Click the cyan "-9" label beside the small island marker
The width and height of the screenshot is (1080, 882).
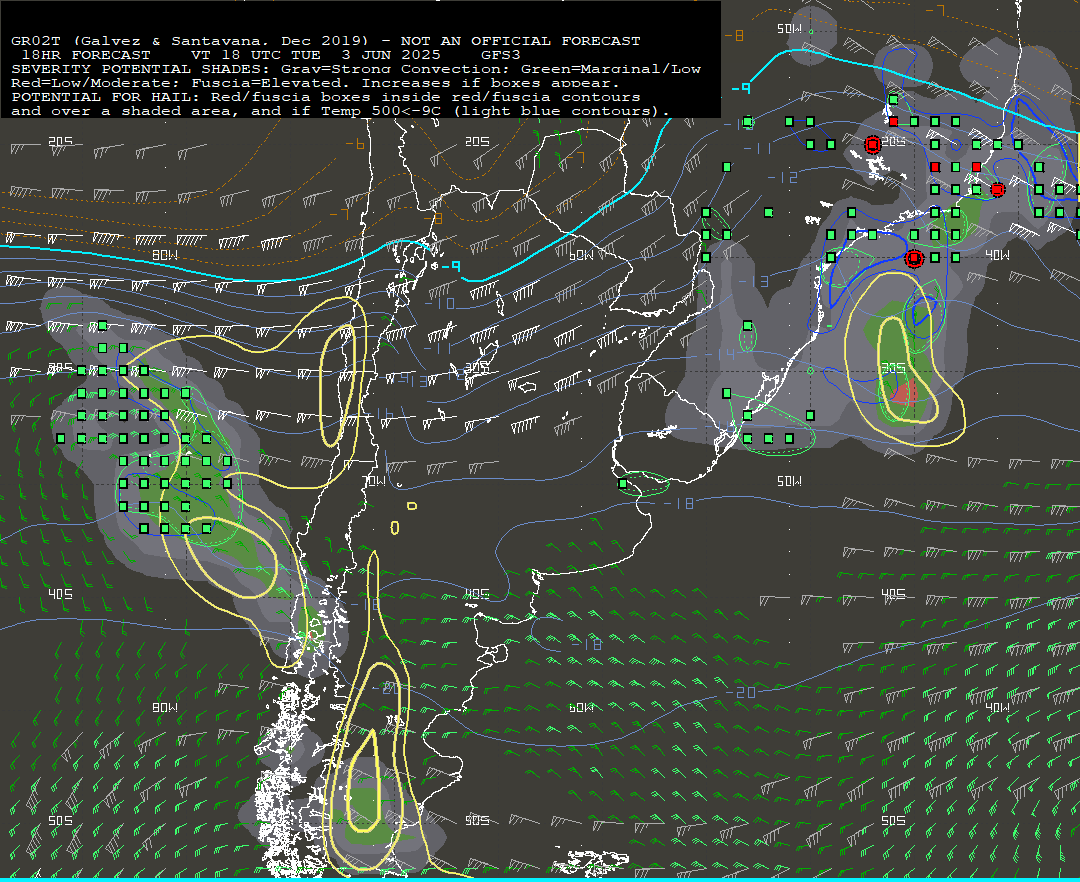pyautogui.click(x=450, y=266)
